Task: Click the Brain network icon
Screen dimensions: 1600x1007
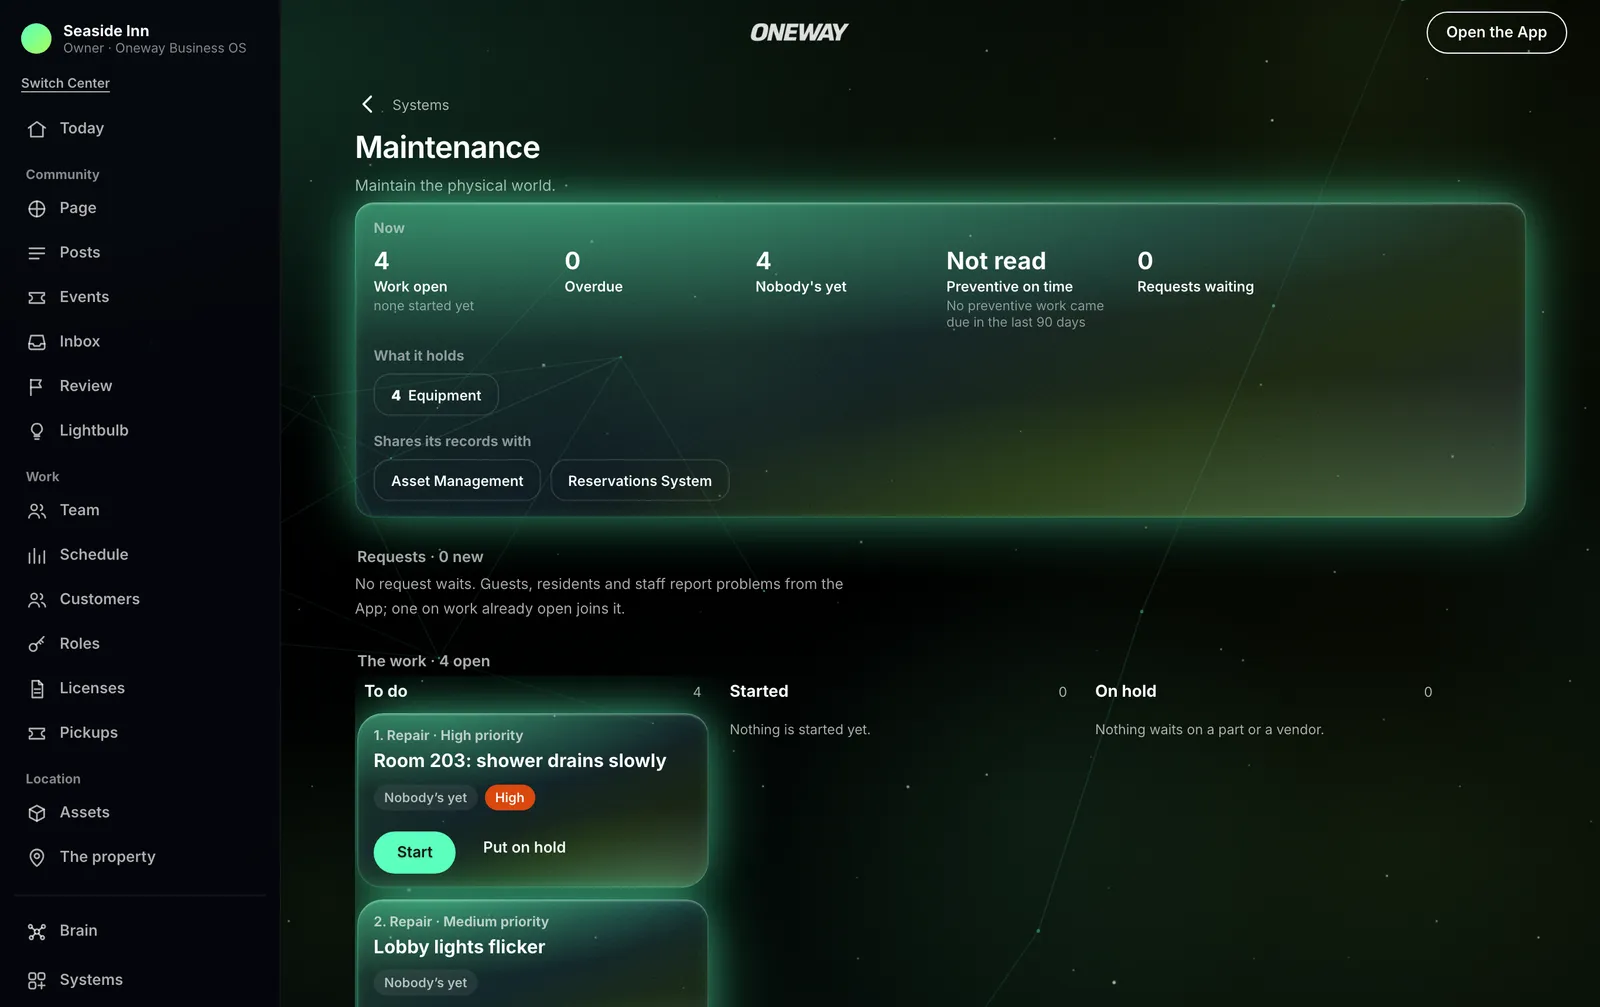Action: pyautogui.click(x=37, y=932)
